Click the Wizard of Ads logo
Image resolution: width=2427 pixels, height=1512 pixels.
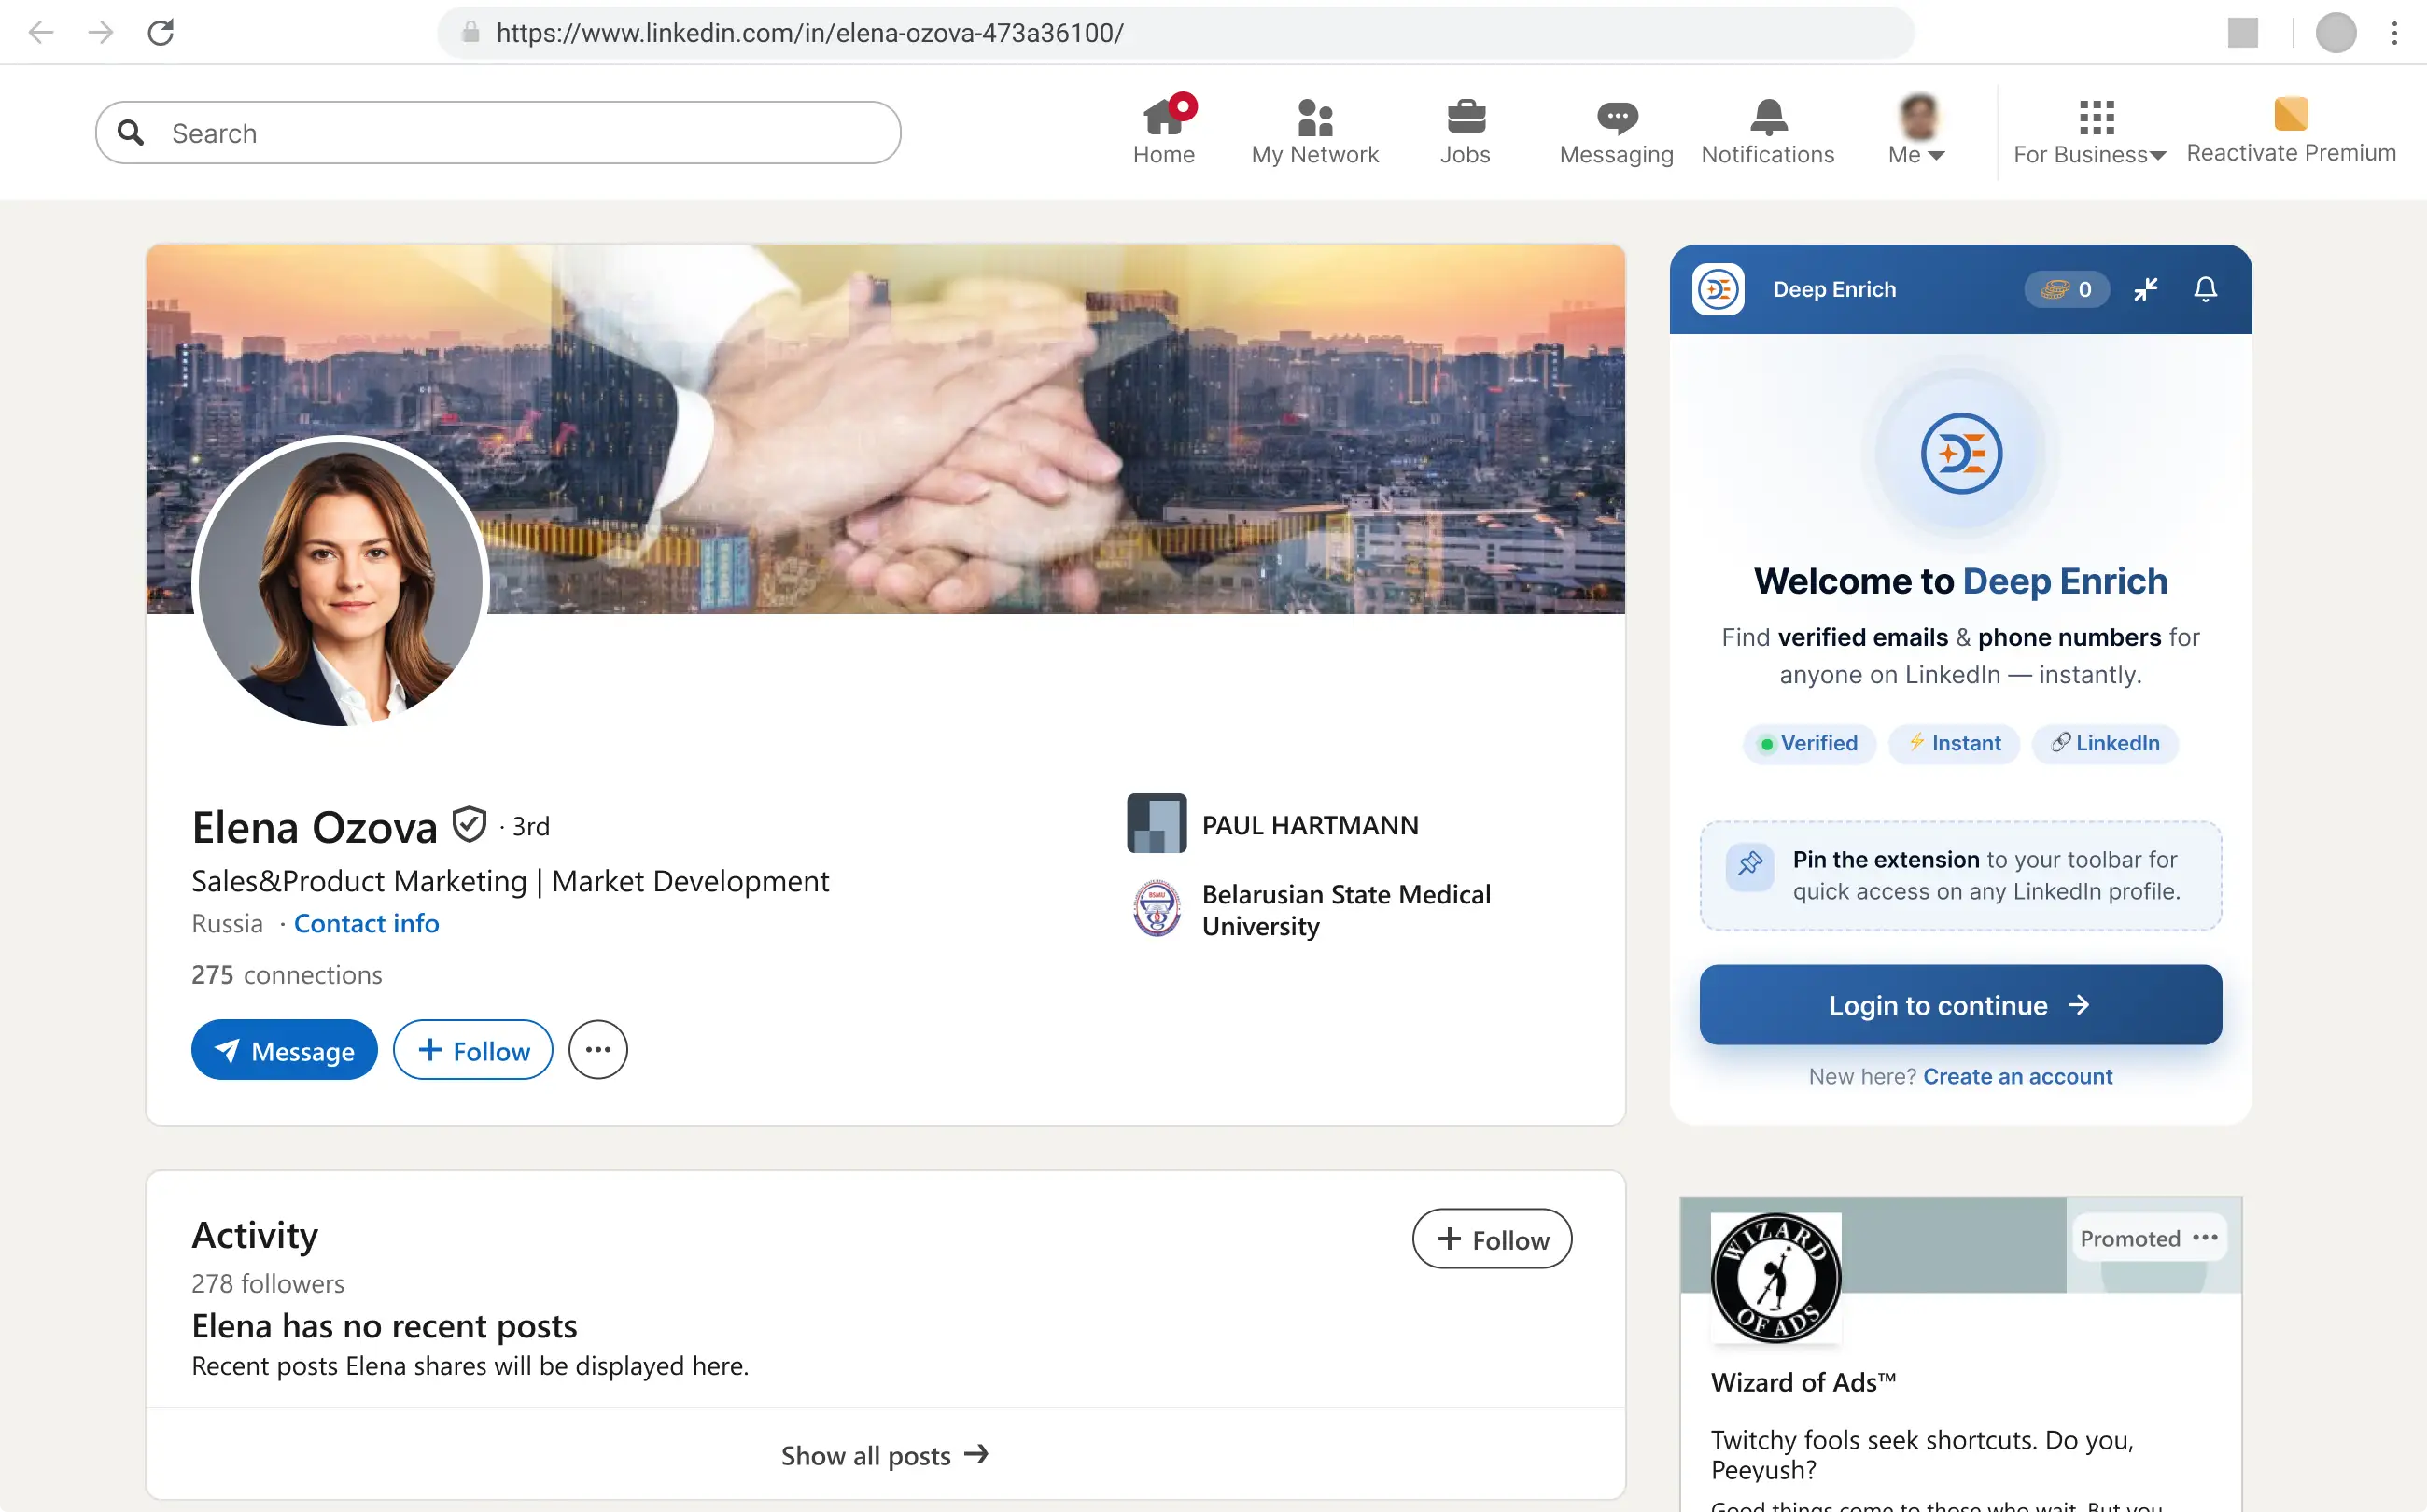point(1775,1277)
